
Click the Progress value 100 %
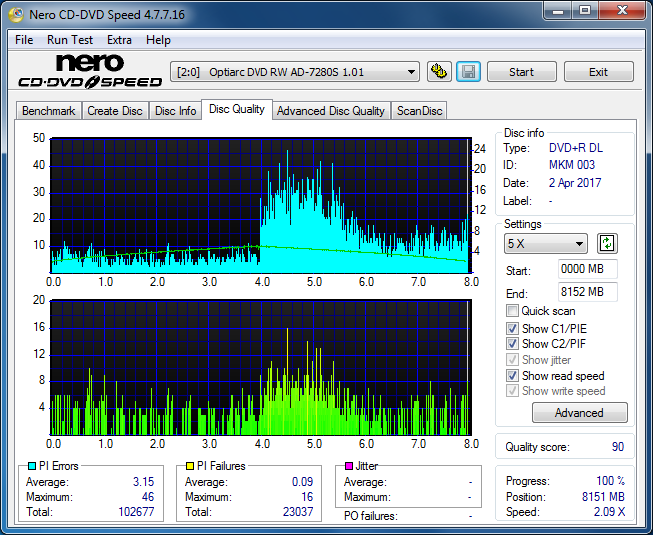610,481
